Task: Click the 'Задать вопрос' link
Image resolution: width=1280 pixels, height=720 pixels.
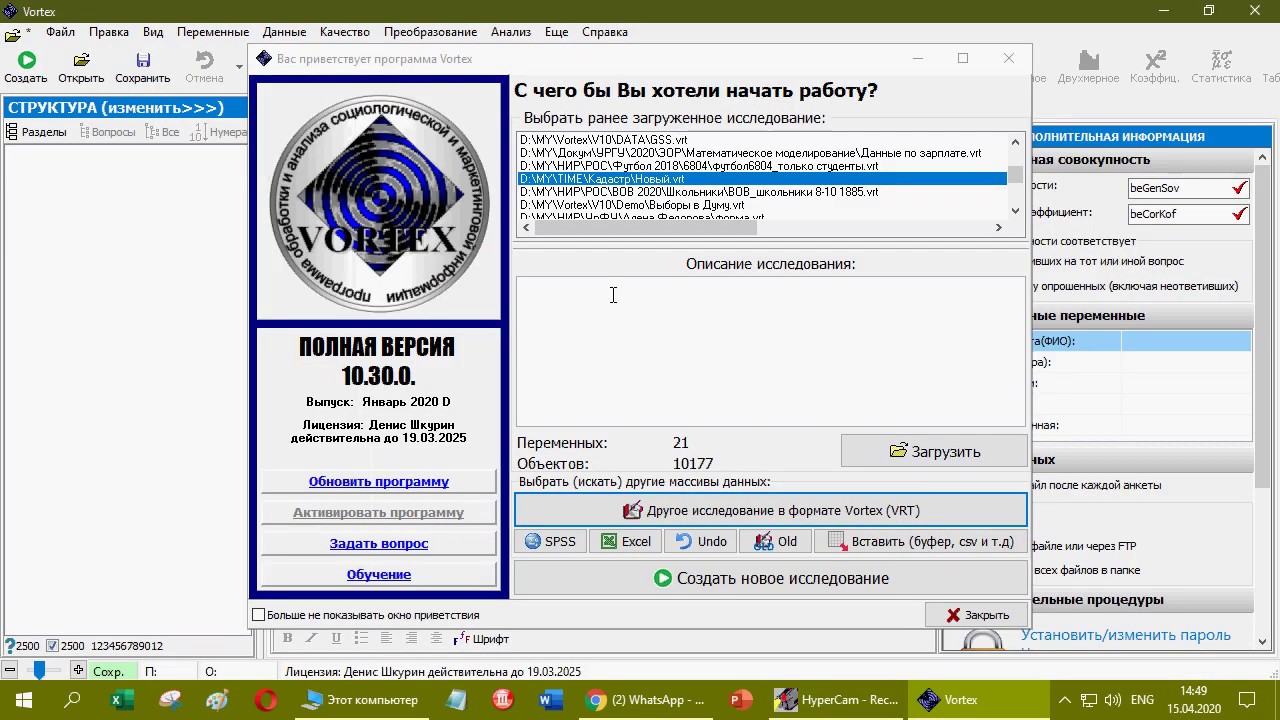Action: click(378, 543)
